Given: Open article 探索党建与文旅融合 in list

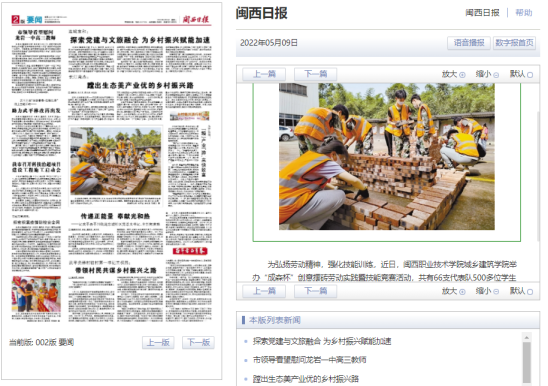Looking at the screenshot, I should 322,341.
